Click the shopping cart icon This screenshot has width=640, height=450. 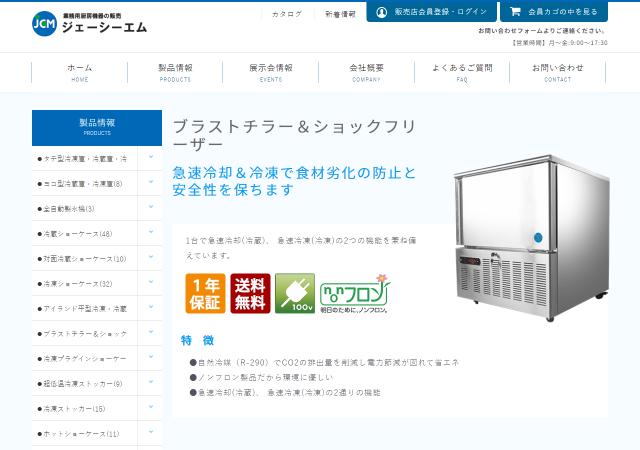[515, 12]
